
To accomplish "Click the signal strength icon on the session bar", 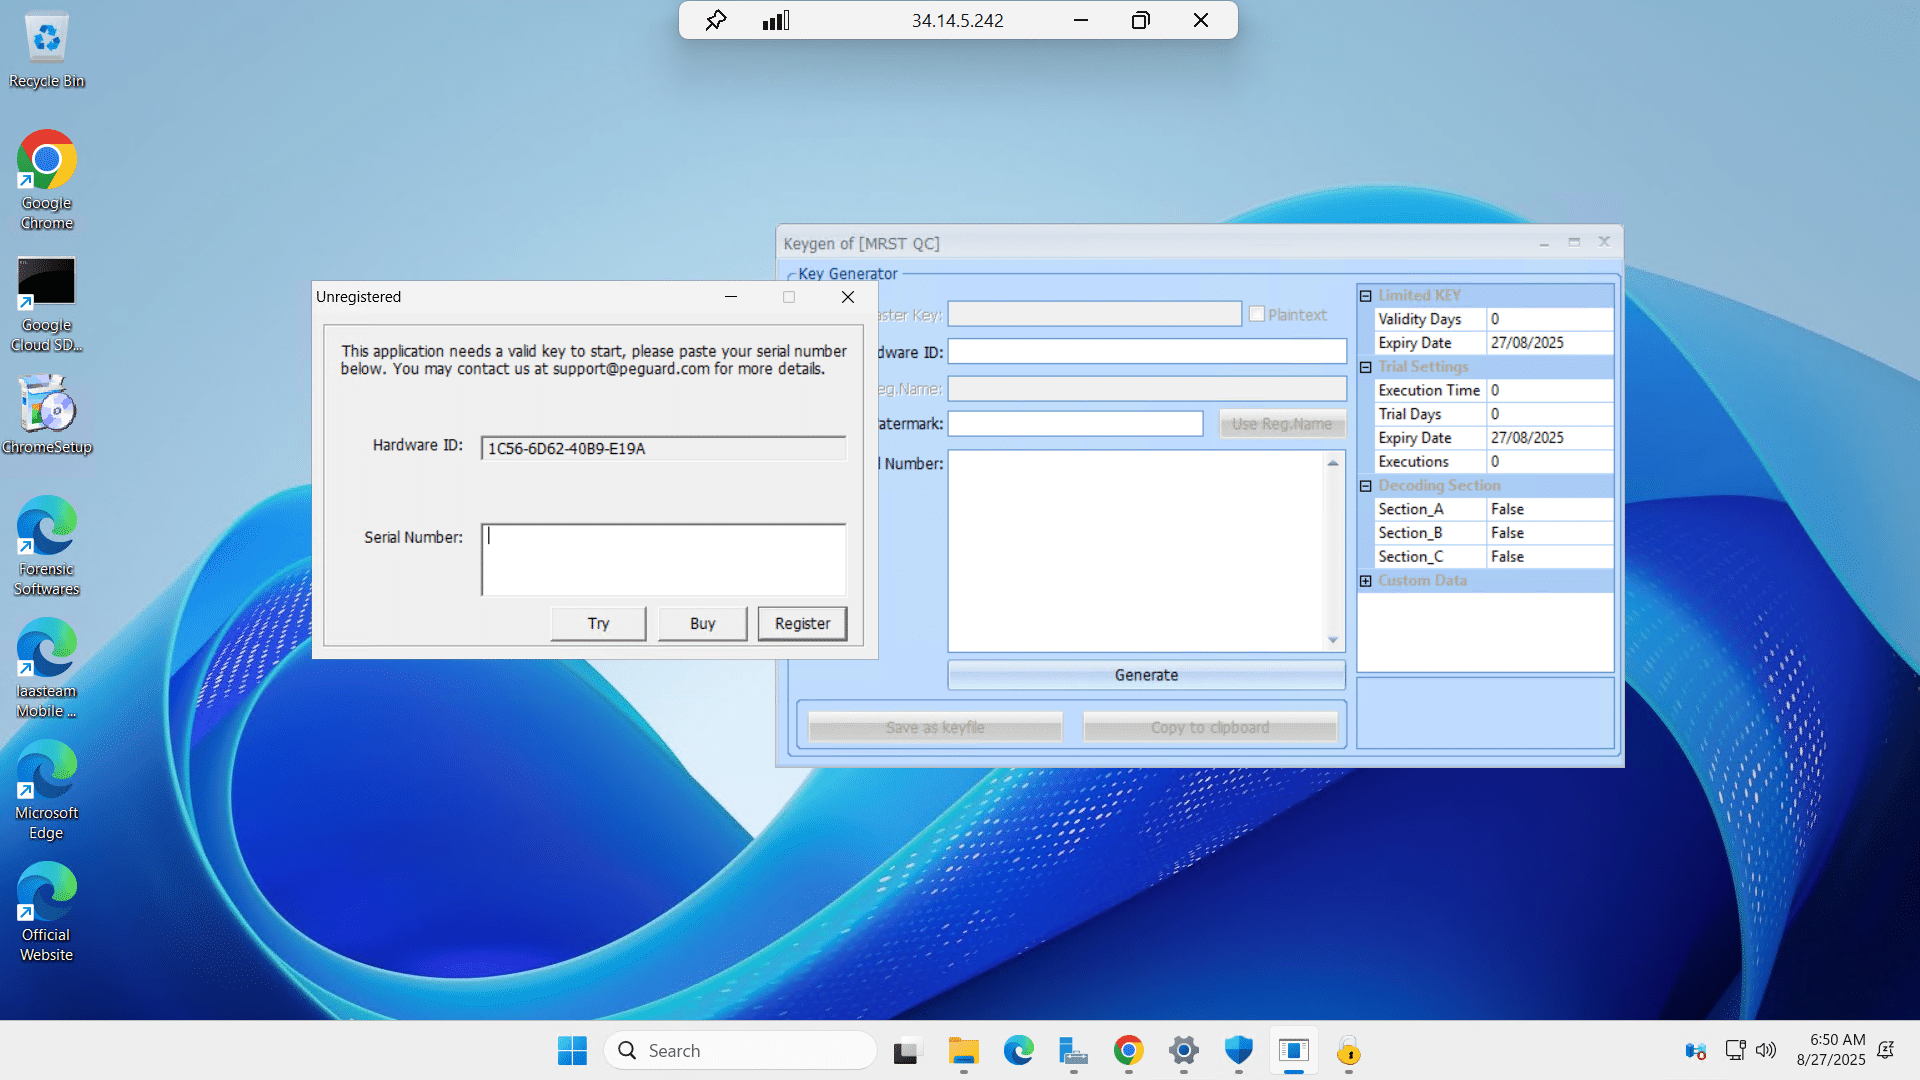I will pyautogui.click(x=776, y=20).
